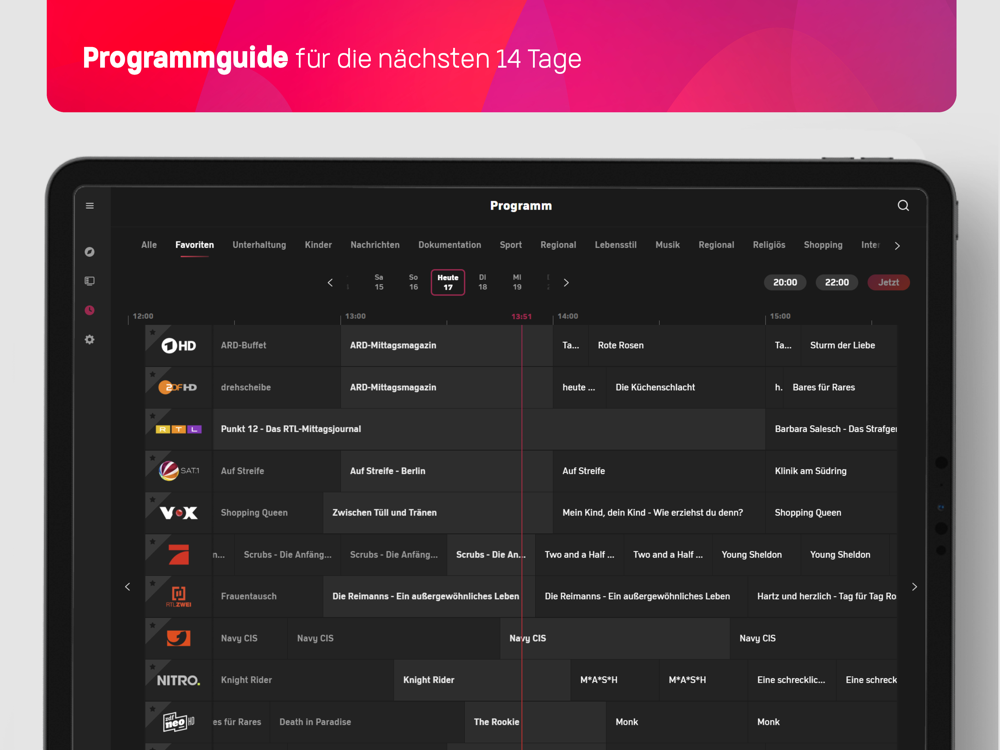Open Punkt 12 - Das RTL-Mittagsjournal

489,429
